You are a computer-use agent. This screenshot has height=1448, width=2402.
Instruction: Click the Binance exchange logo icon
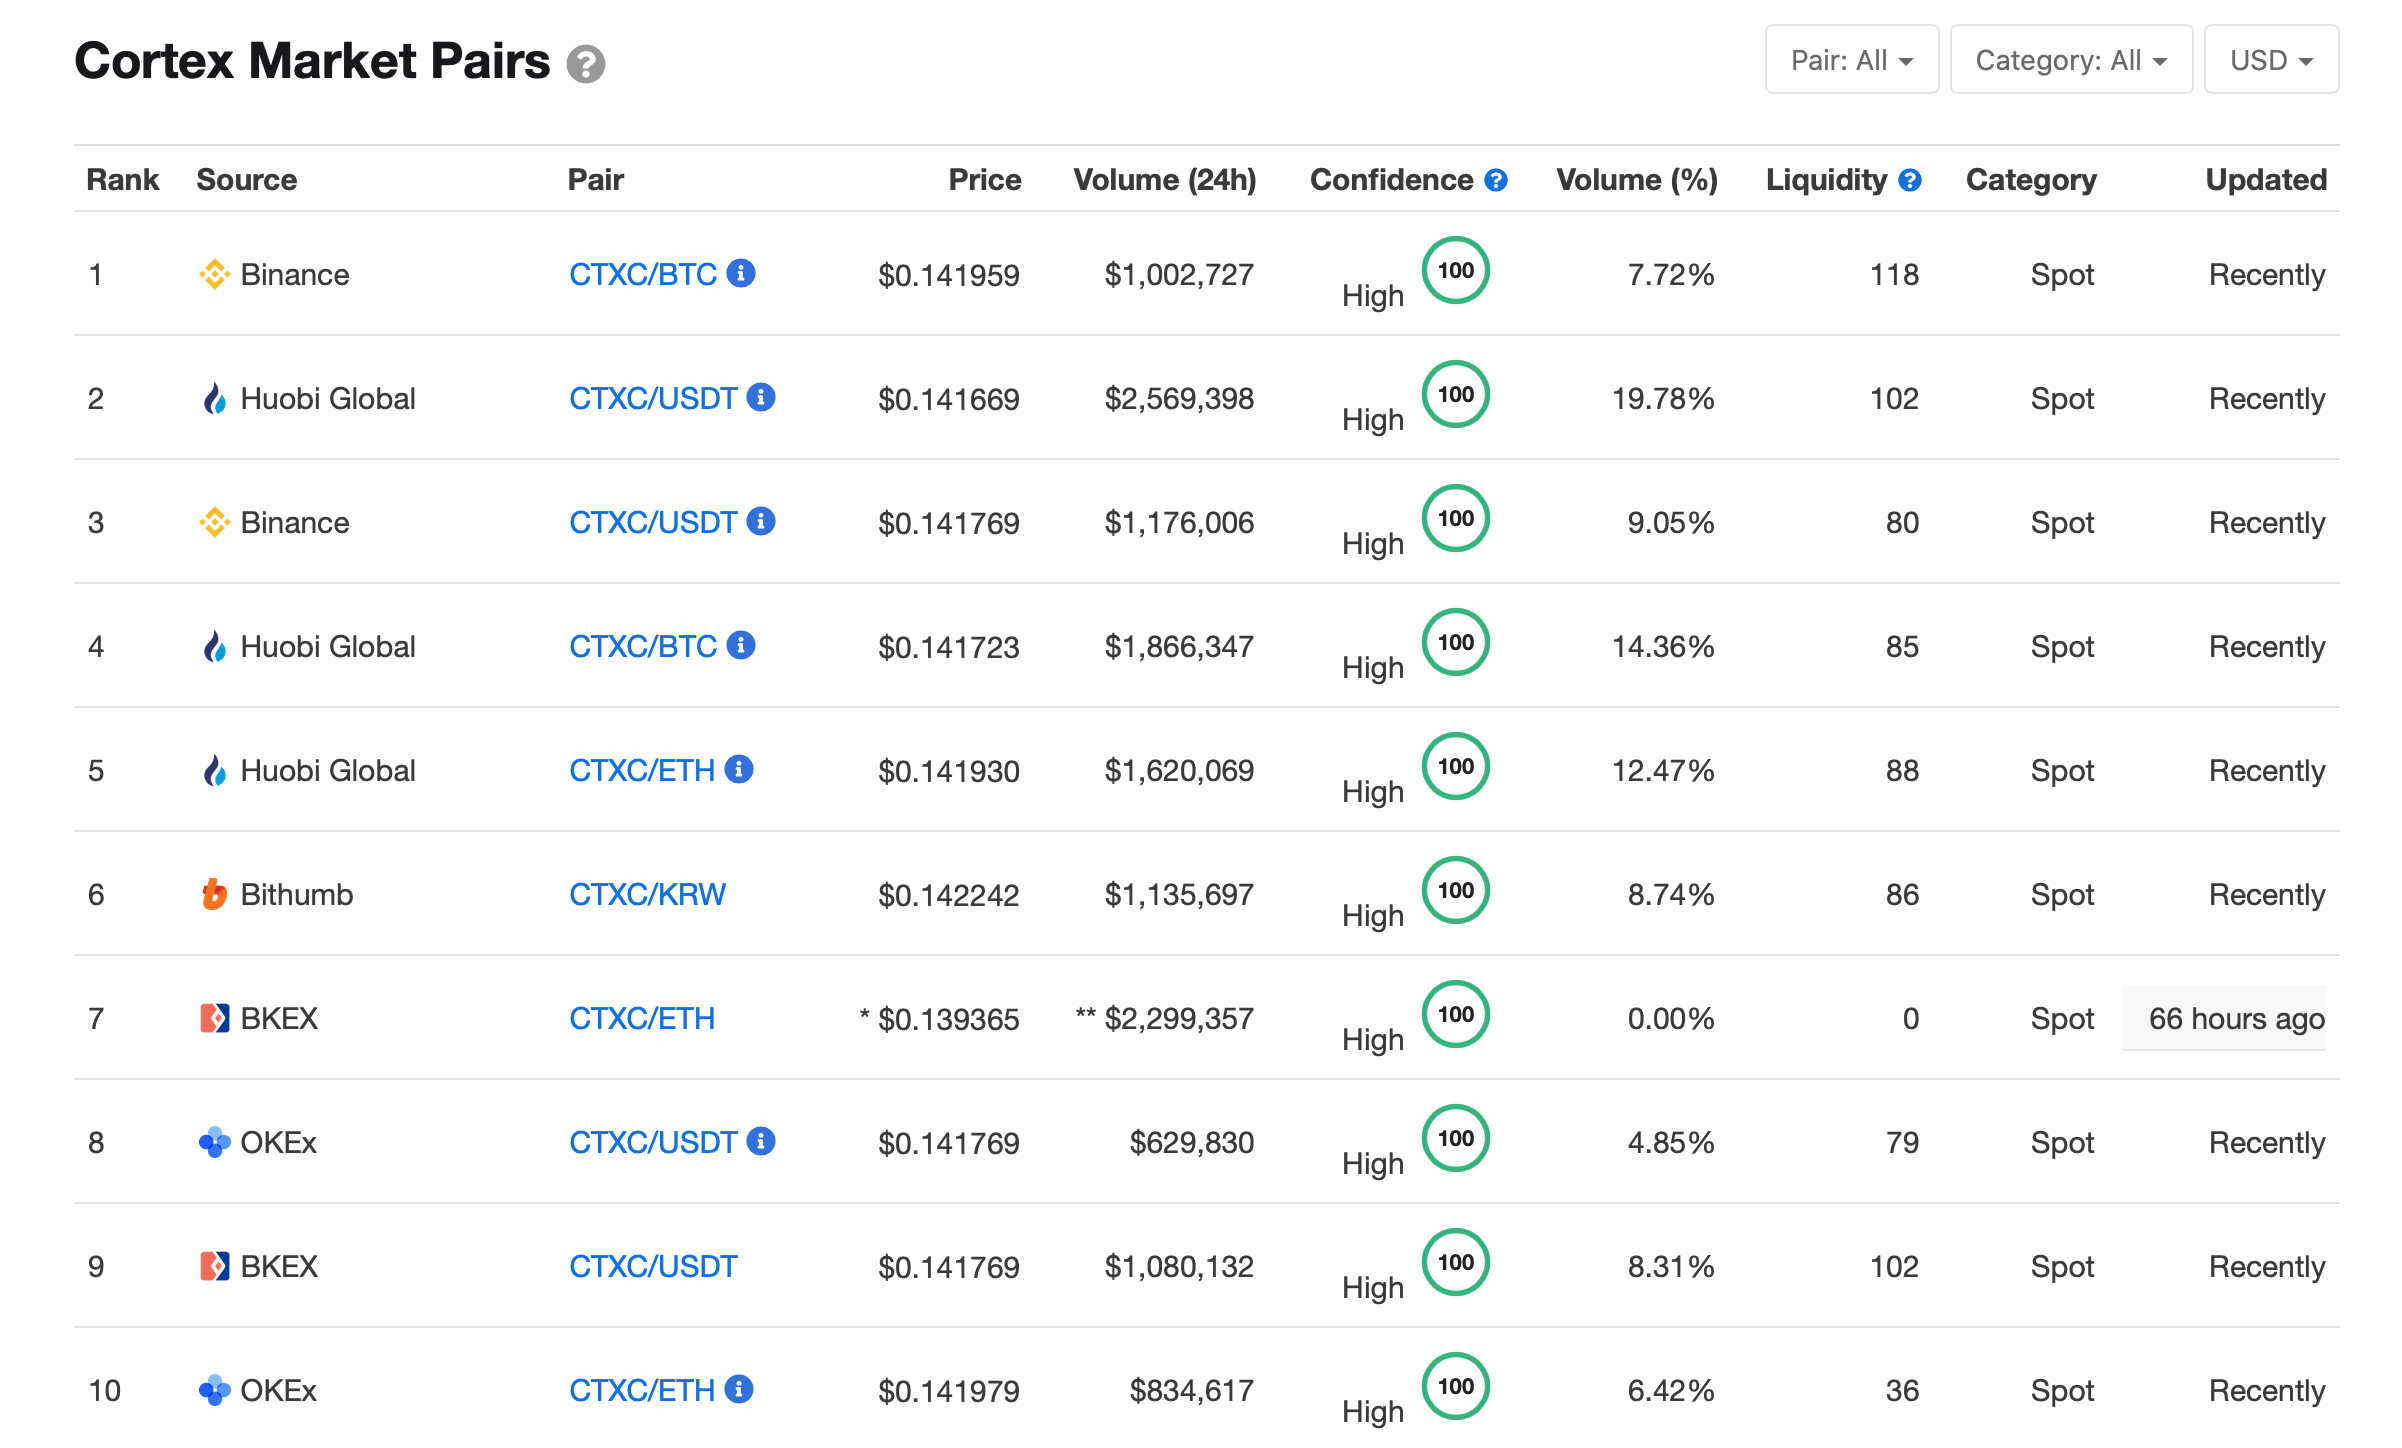[x=213, y=273]
